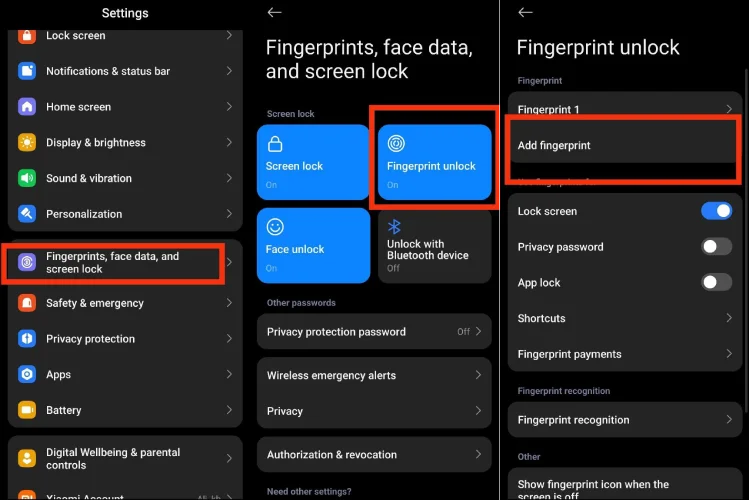Expand the Fingerprint 1 entry chevron
Viewport: 749px width, 500px height.
point(728,109)
